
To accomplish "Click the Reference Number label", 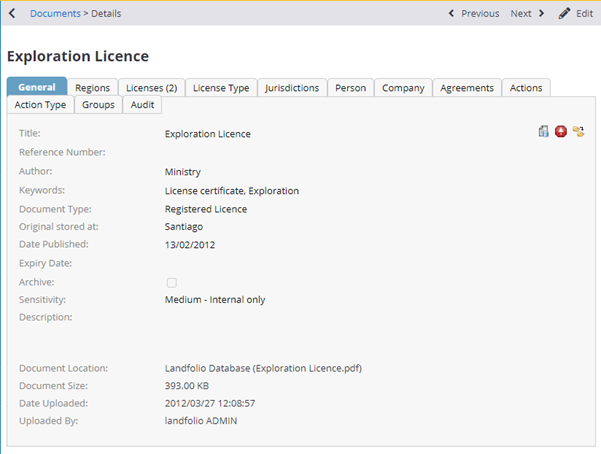I will click(62, 152).
